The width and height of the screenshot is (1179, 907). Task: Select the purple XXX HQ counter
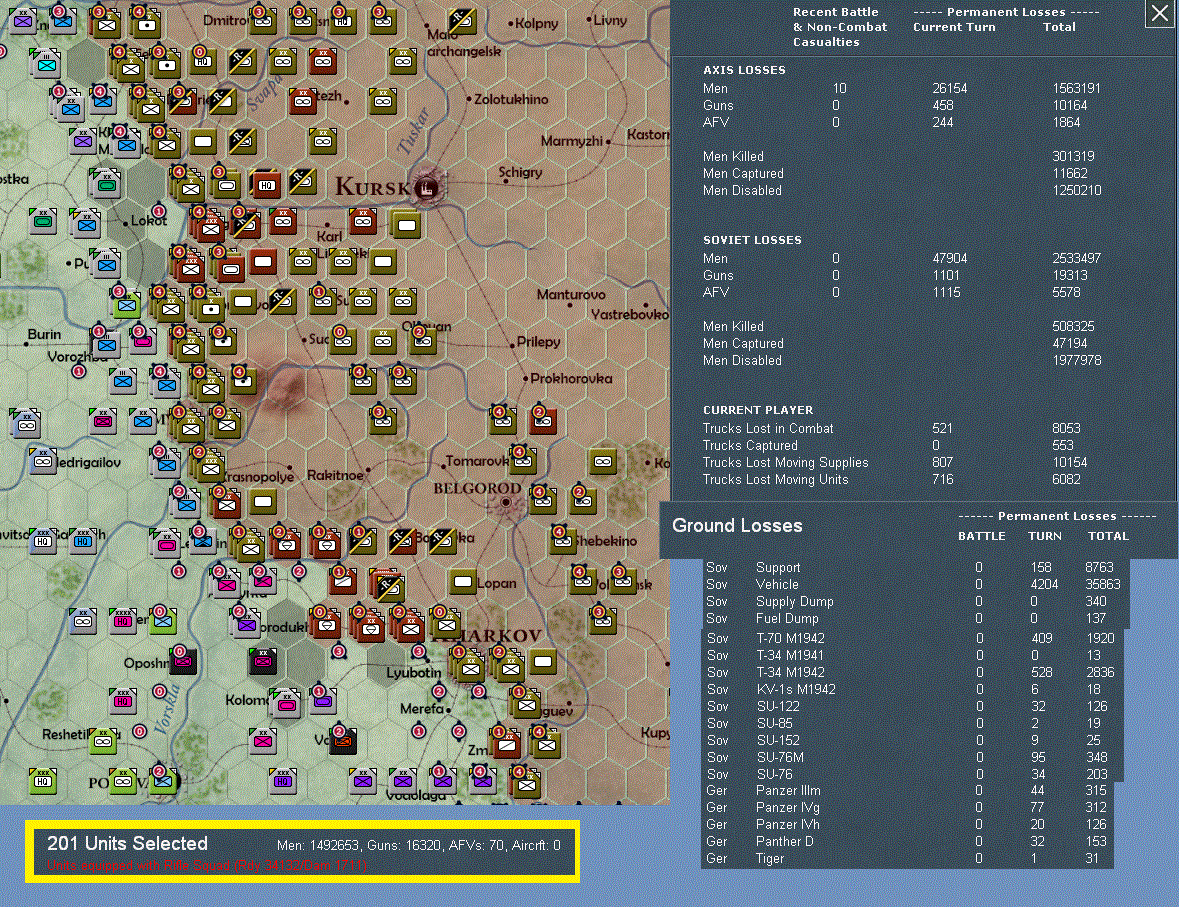click(x=283, y=780)
